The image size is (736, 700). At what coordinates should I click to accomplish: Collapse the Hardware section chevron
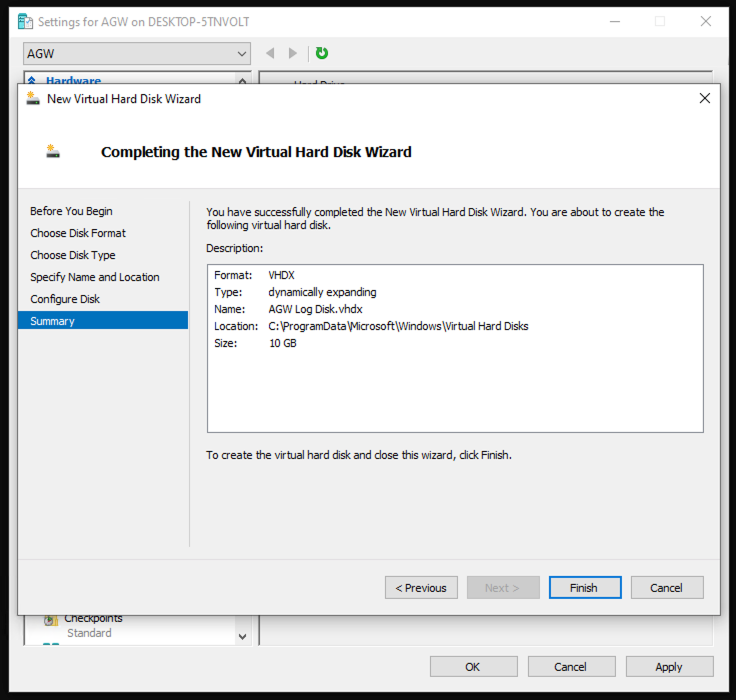point(242,81)
